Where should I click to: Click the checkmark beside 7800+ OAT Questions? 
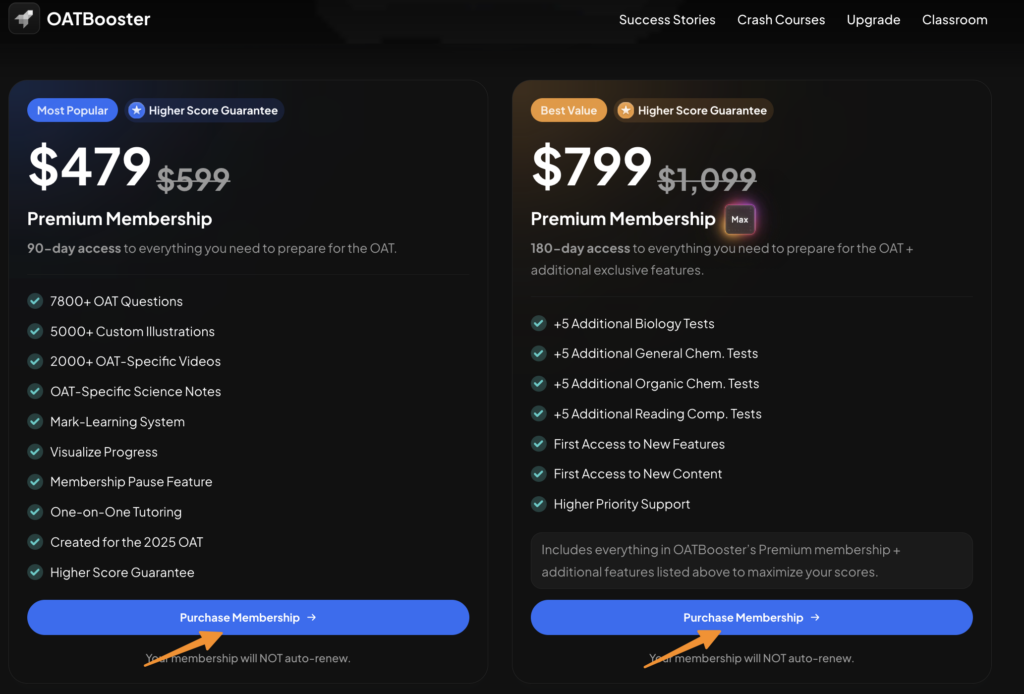pyautogui.click(x=35, y=301)
